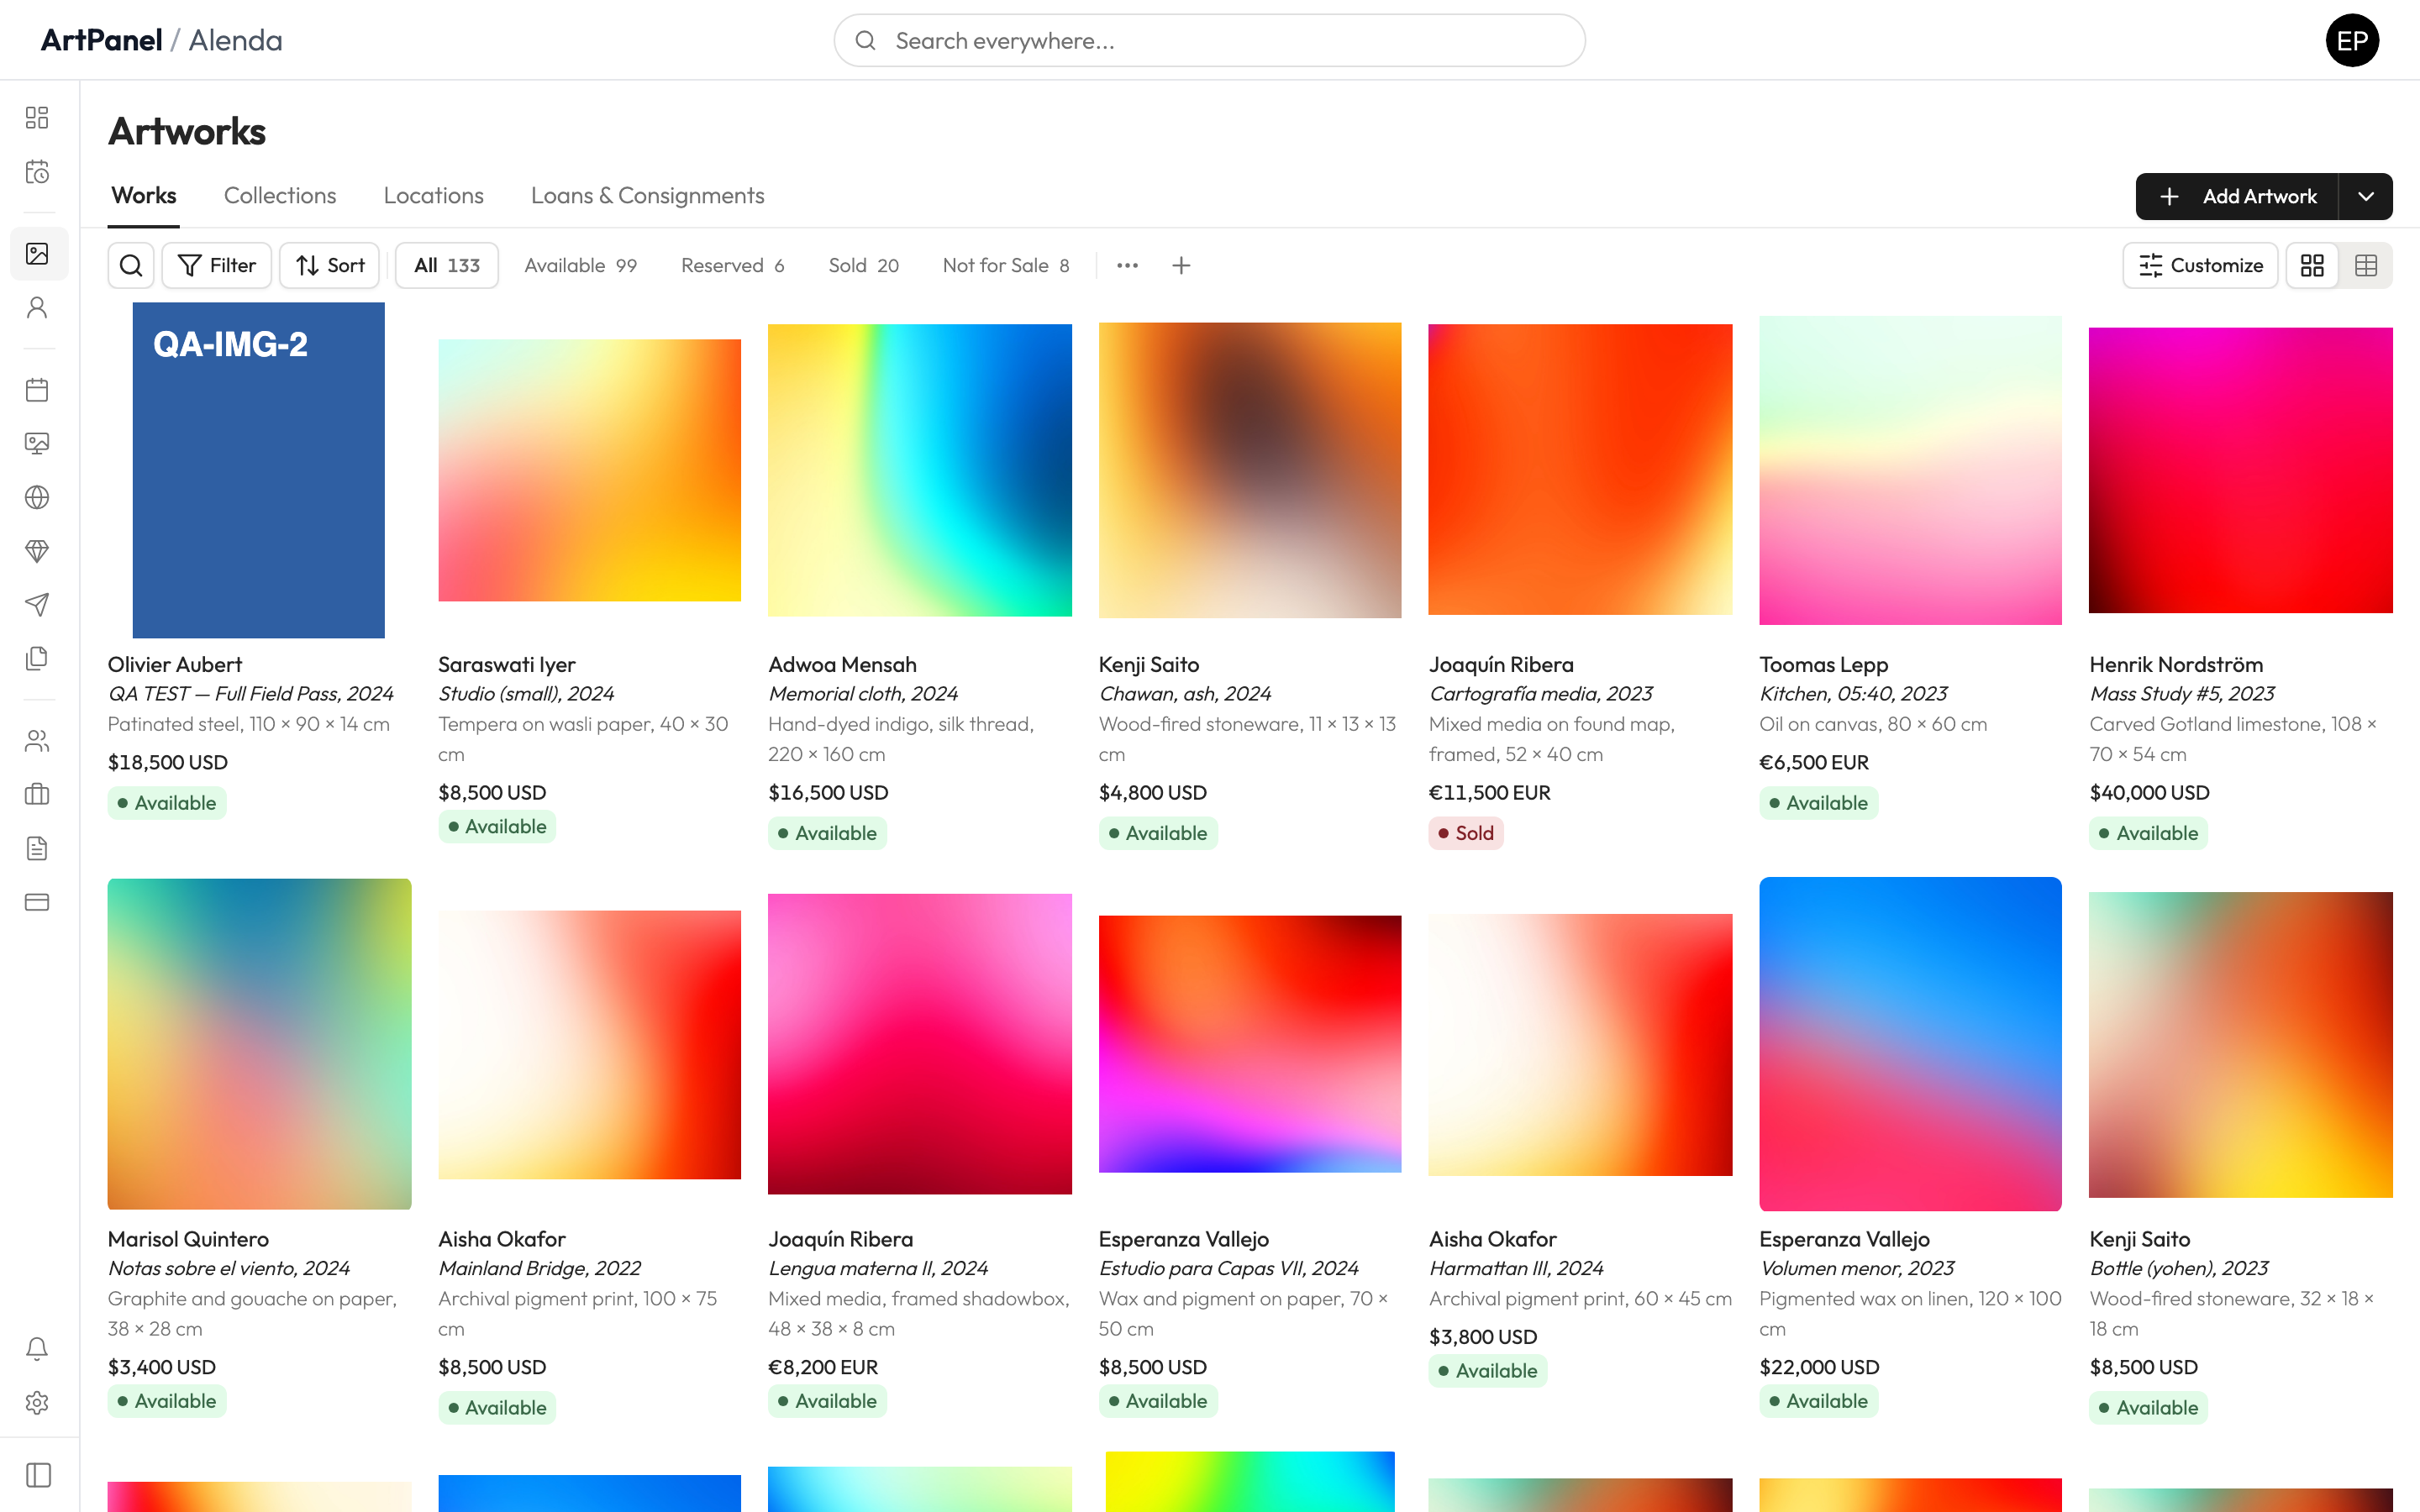The height and width of the screenshot is (1512, 2420).
Task: Open the credit card billing icon in sidebar
Action: coord(37,902)
